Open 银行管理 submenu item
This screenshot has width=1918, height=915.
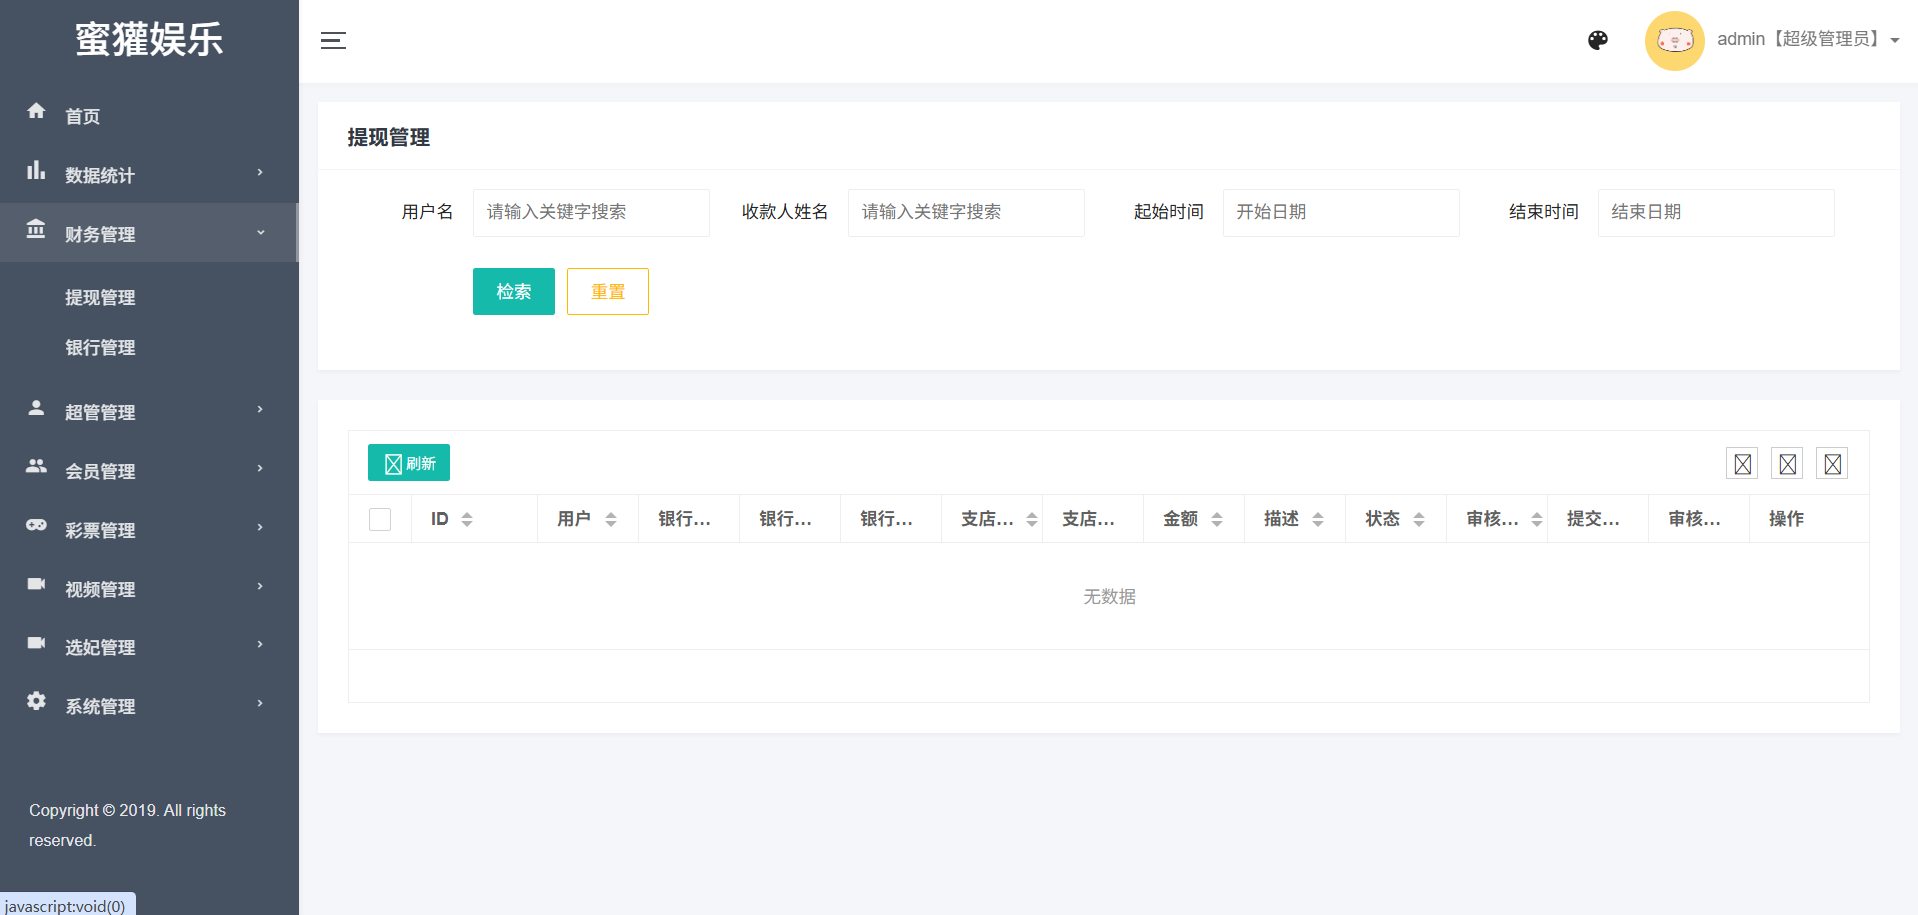pyautogui.click(x=100, y=348)
